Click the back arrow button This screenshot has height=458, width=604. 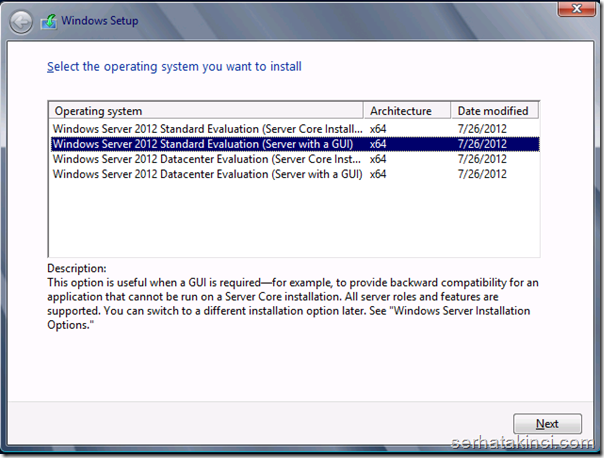[x=21, y=22]
